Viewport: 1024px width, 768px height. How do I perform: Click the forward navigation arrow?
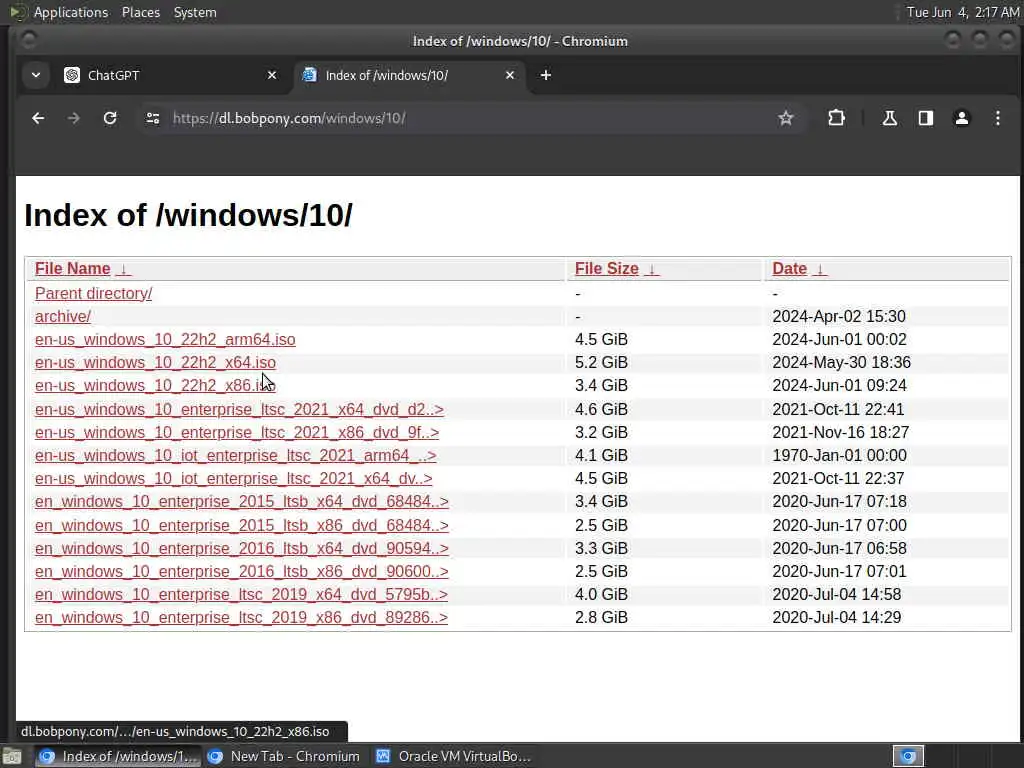point(74,118)
